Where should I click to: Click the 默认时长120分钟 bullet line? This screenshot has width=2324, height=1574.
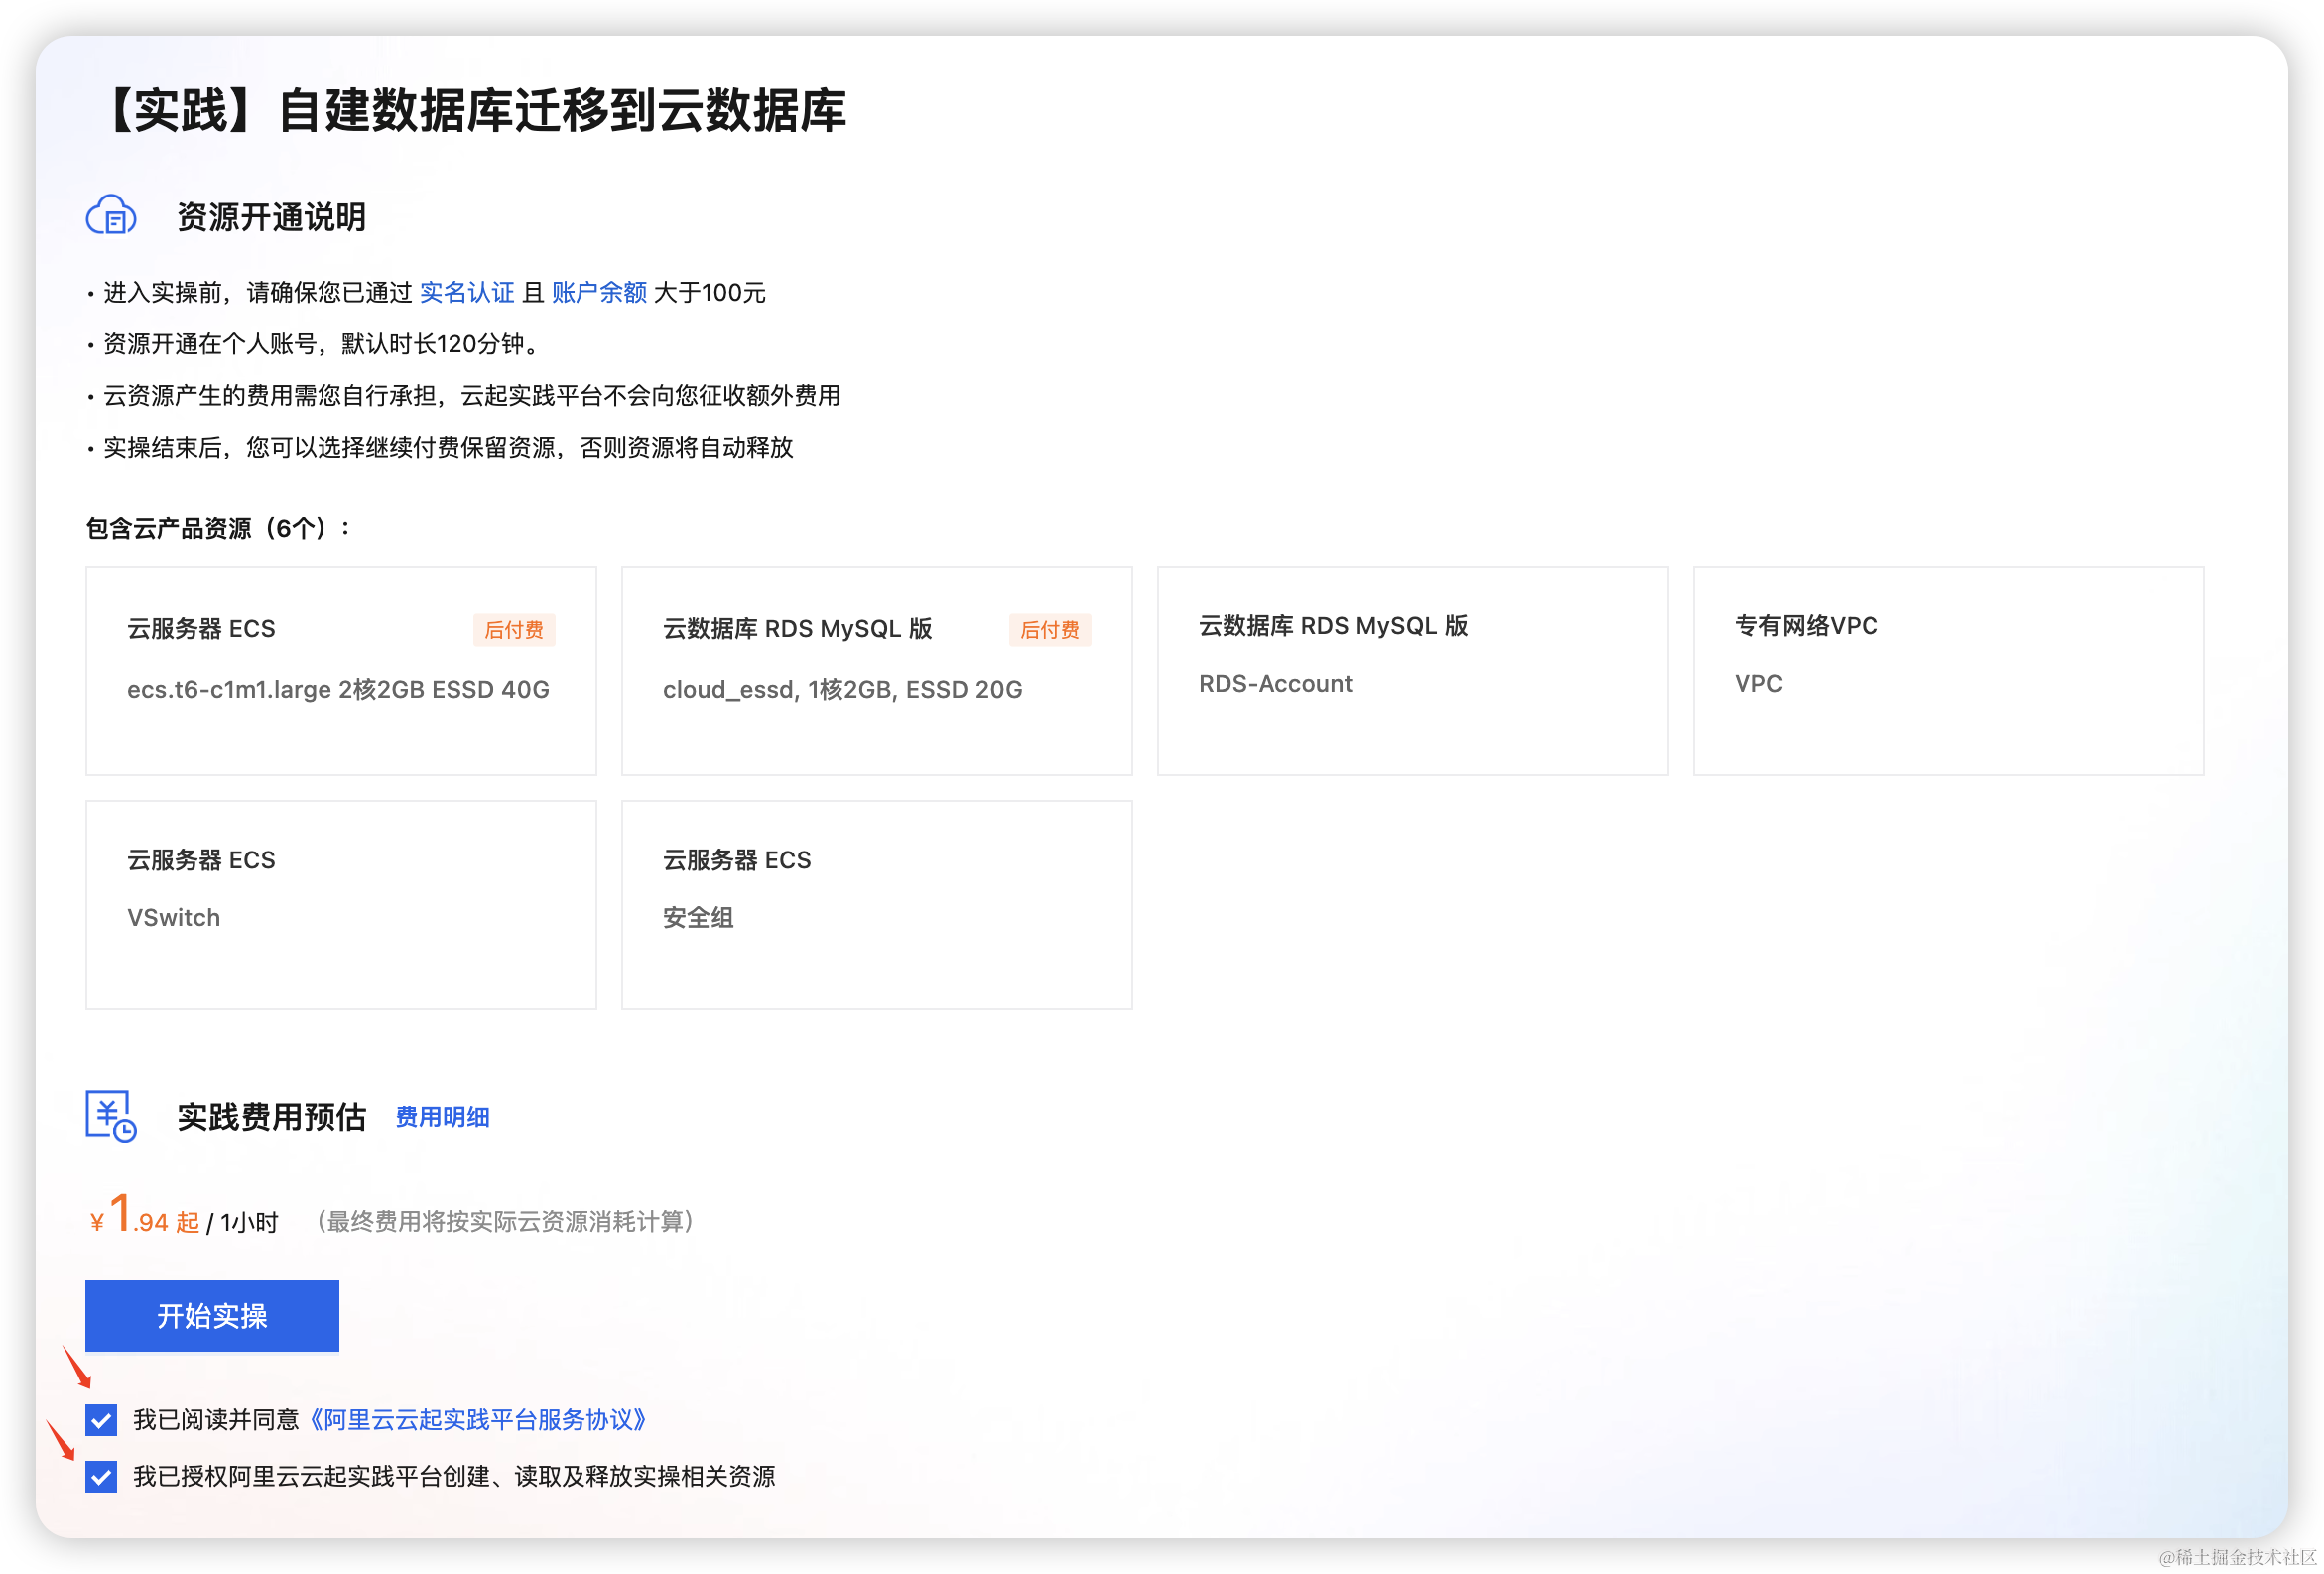316,344
